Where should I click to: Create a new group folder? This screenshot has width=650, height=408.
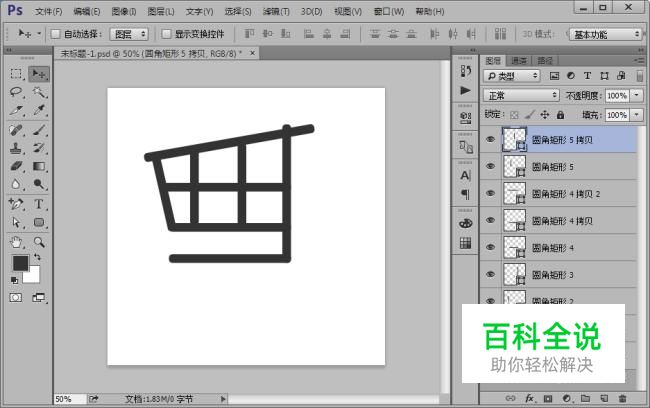pos(585,398)
